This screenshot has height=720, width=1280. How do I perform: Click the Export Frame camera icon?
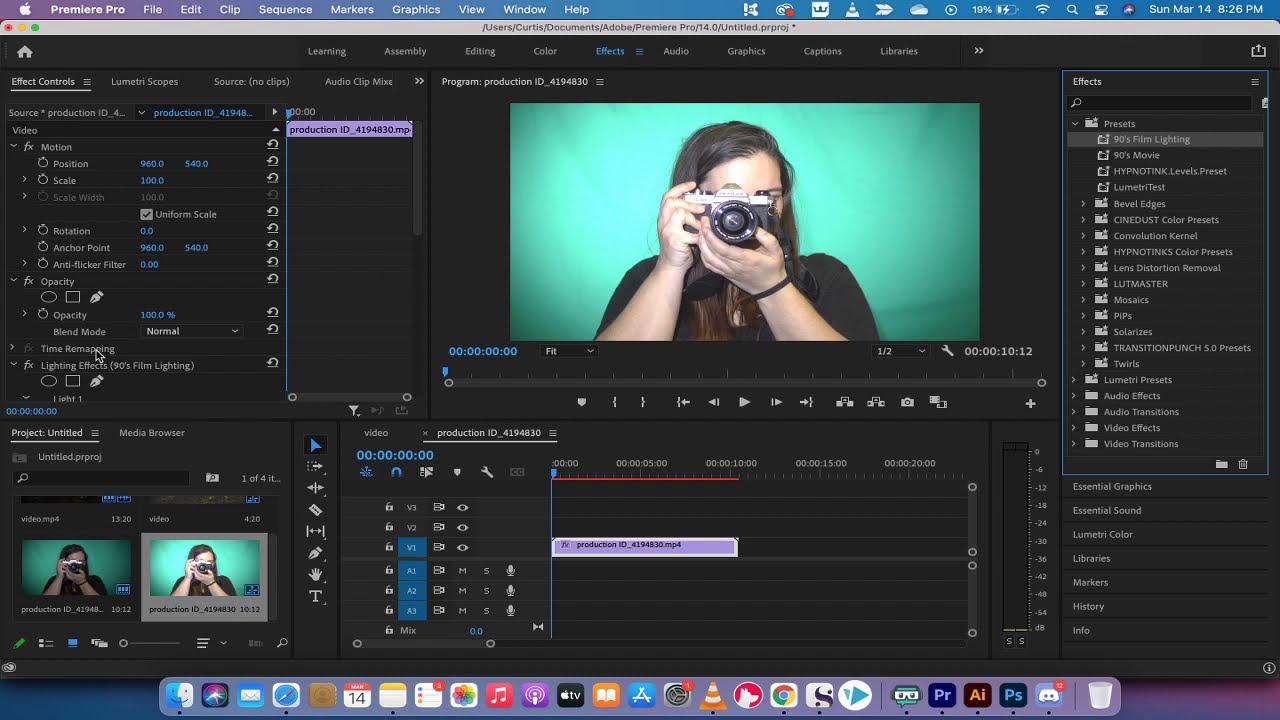pyautogui.click(x=907, y=402)
